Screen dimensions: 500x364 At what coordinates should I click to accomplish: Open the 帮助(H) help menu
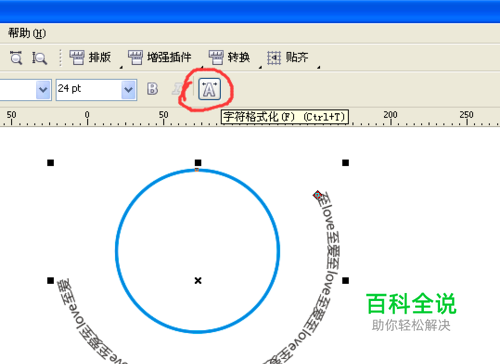27,33
